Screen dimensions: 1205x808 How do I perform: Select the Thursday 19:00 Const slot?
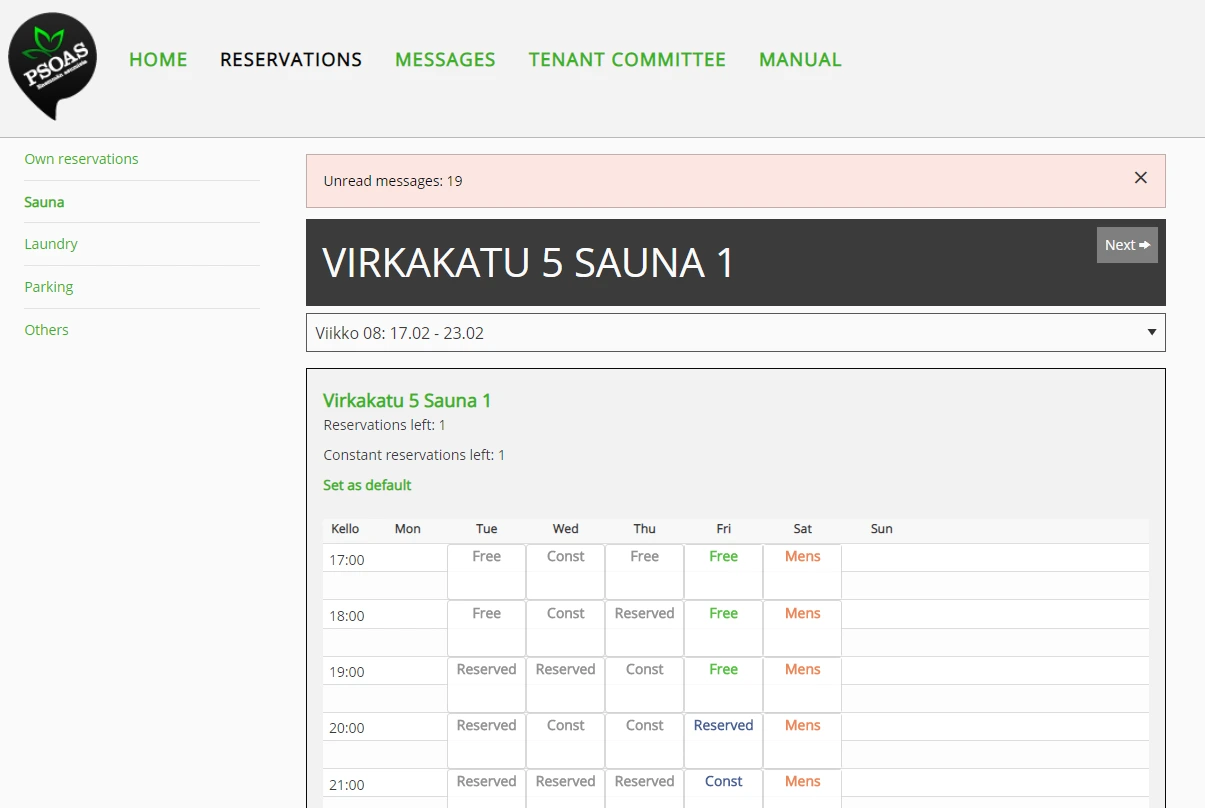pos(645,684)
